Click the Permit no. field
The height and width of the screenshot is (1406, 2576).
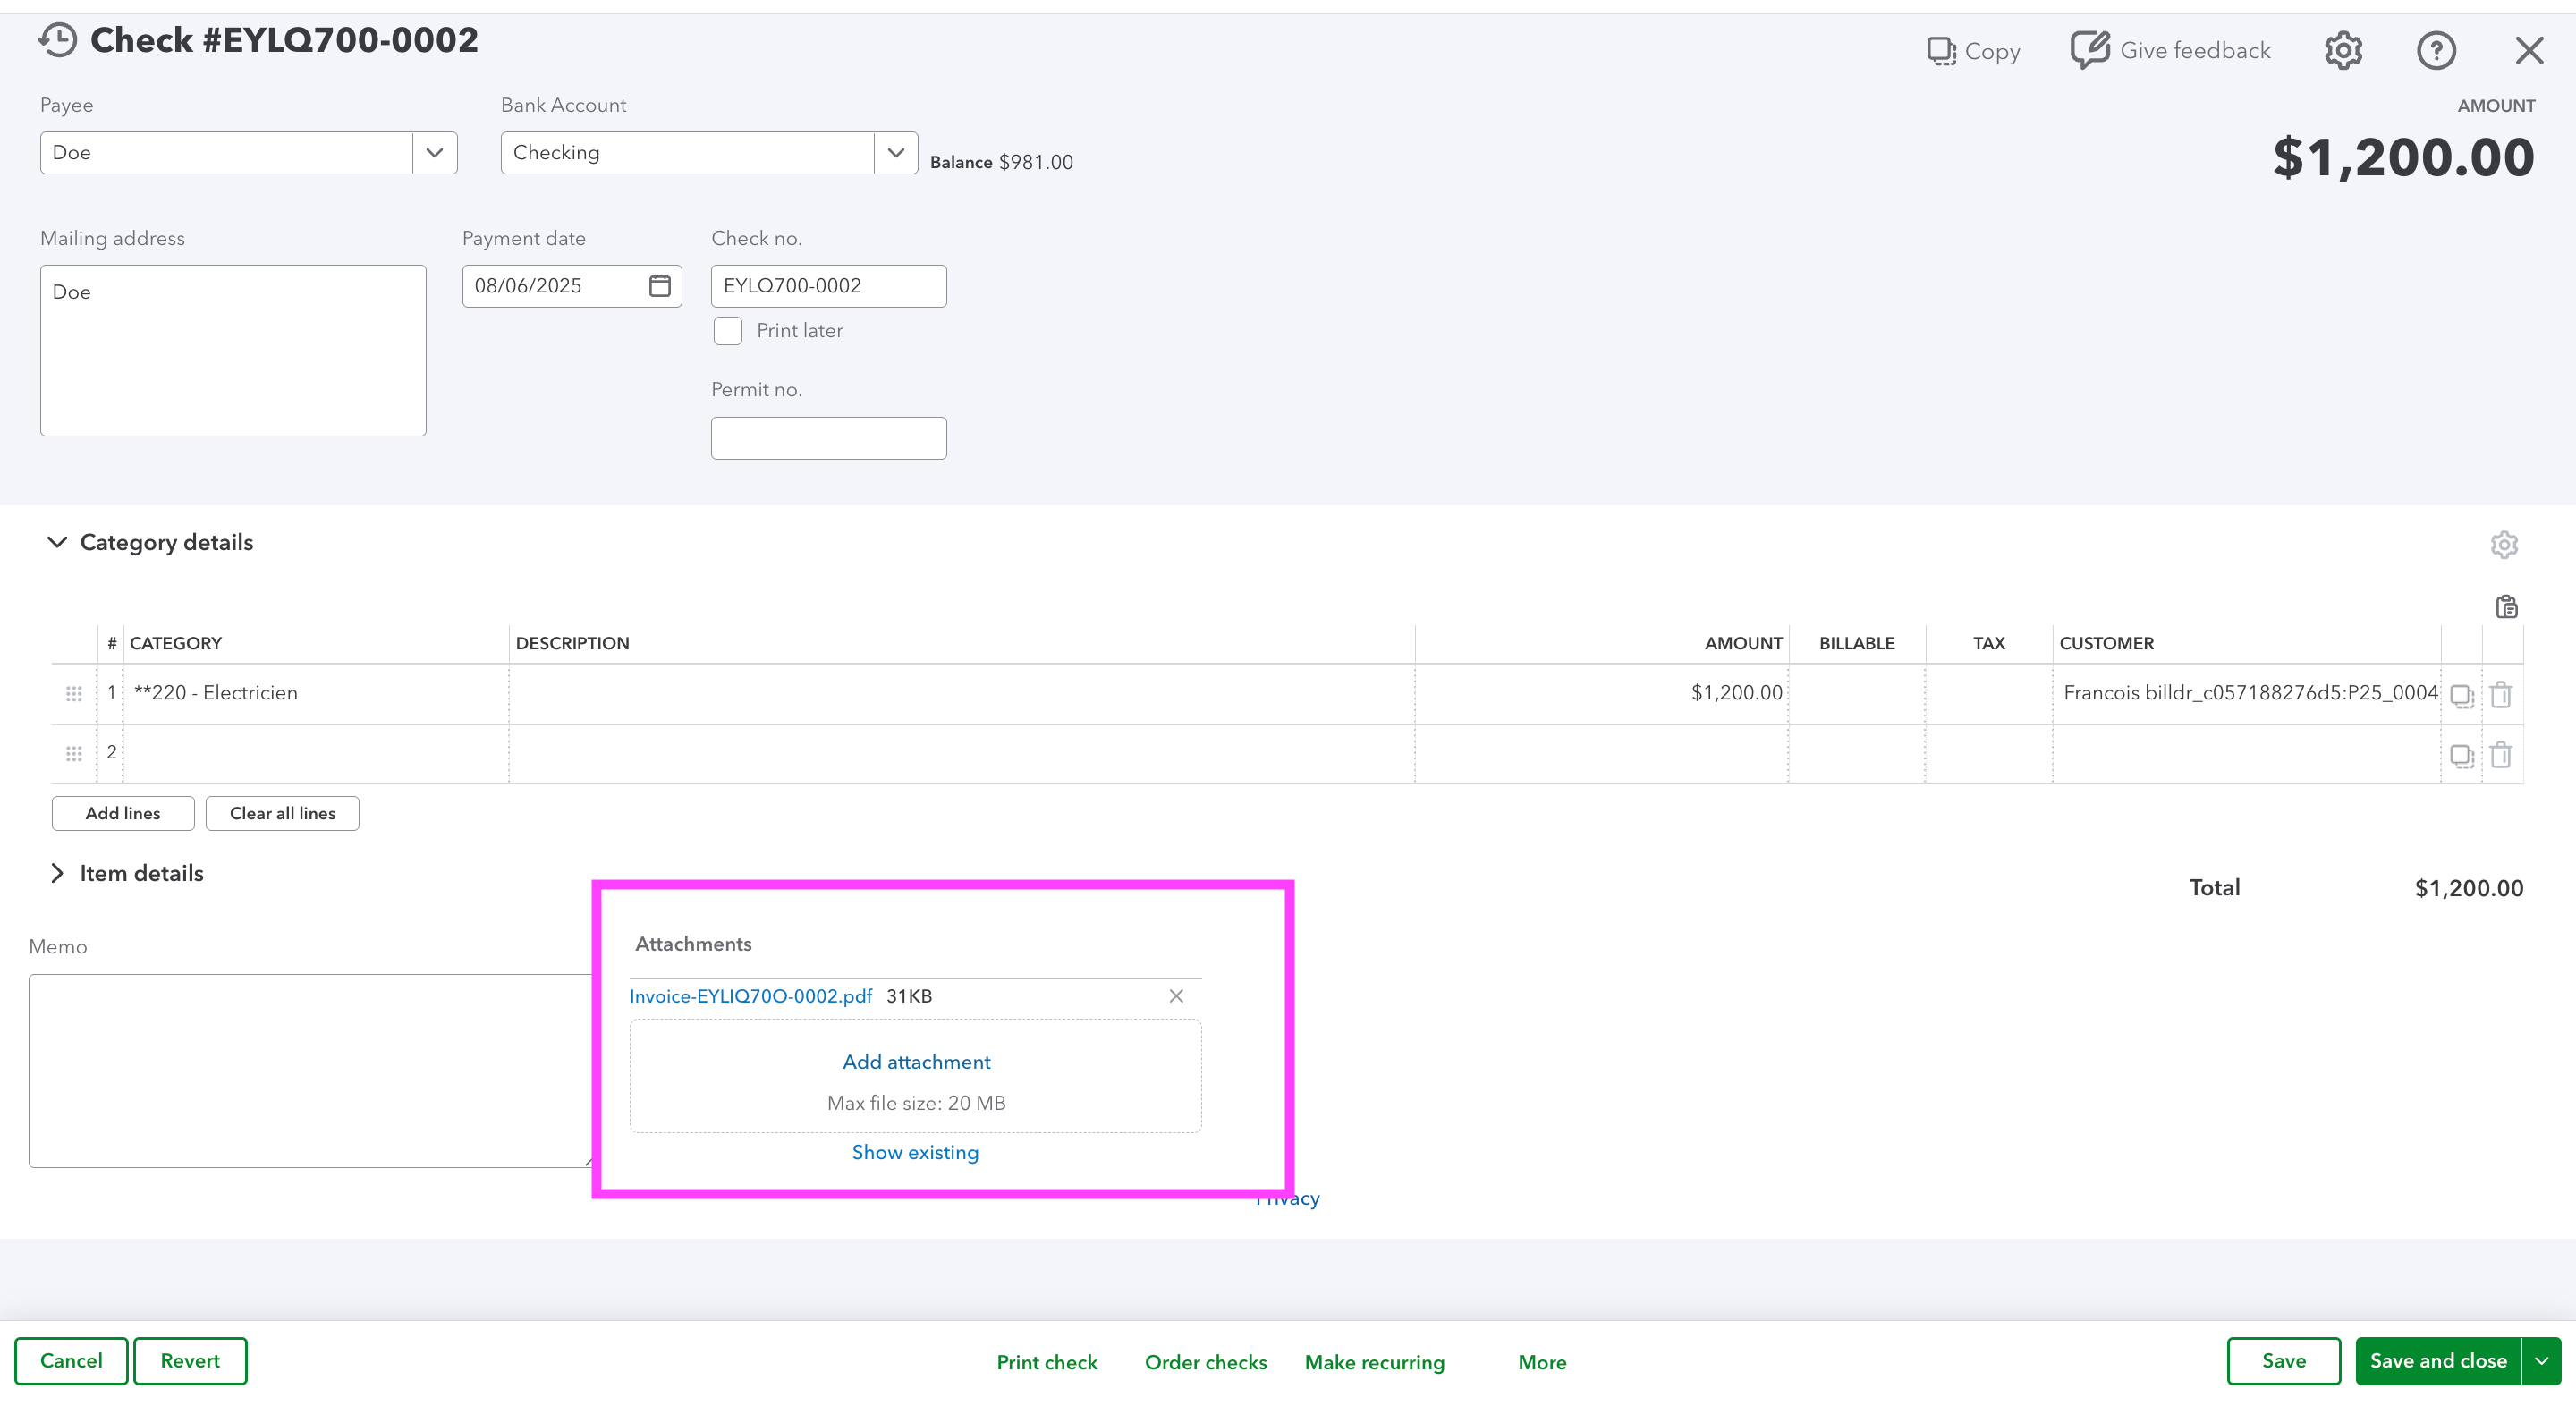829,438
